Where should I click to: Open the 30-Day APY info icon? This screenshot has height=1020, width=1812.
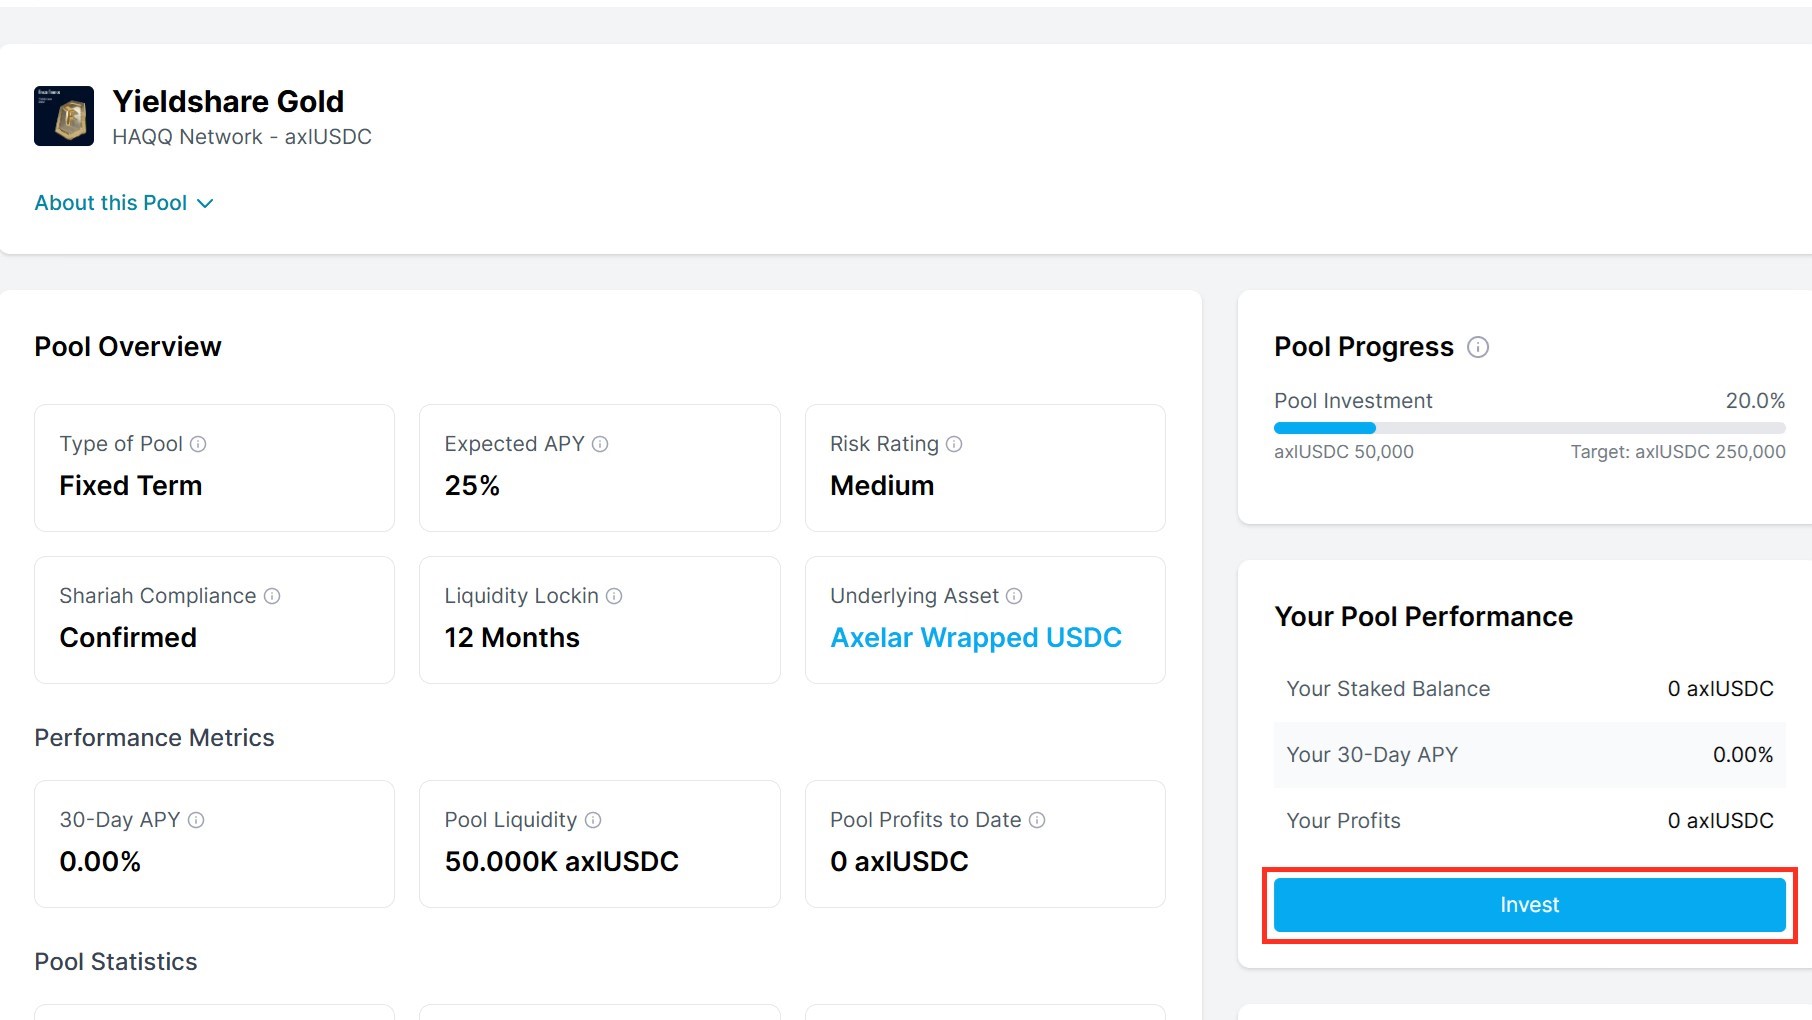pos(196,820)
